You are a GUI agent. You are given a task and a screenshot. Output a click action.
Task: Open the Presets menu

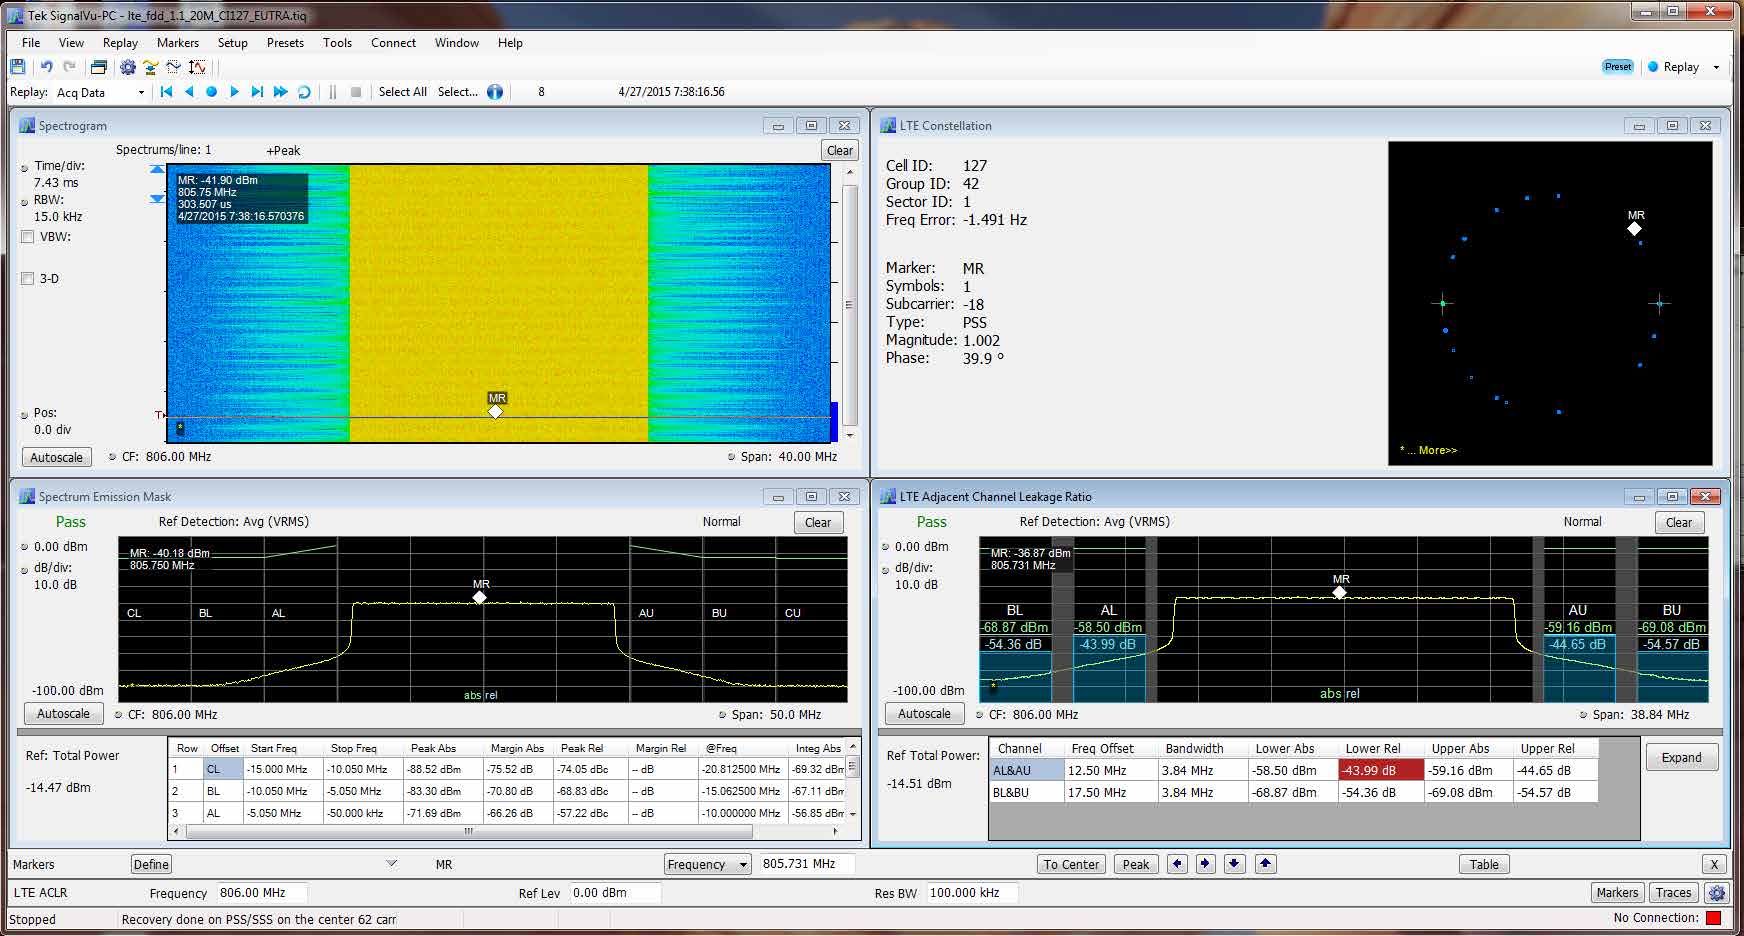285,43
